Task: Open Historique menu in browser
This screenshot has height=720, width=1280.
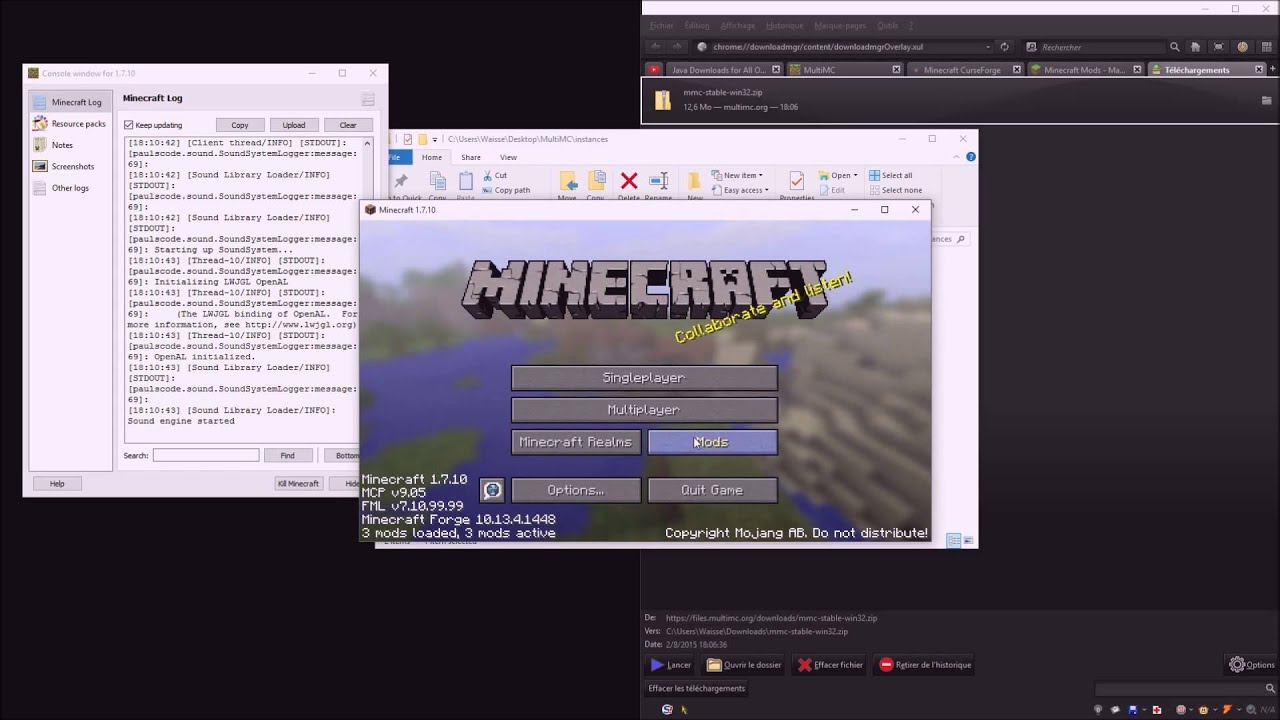Action: pos(784,26)
